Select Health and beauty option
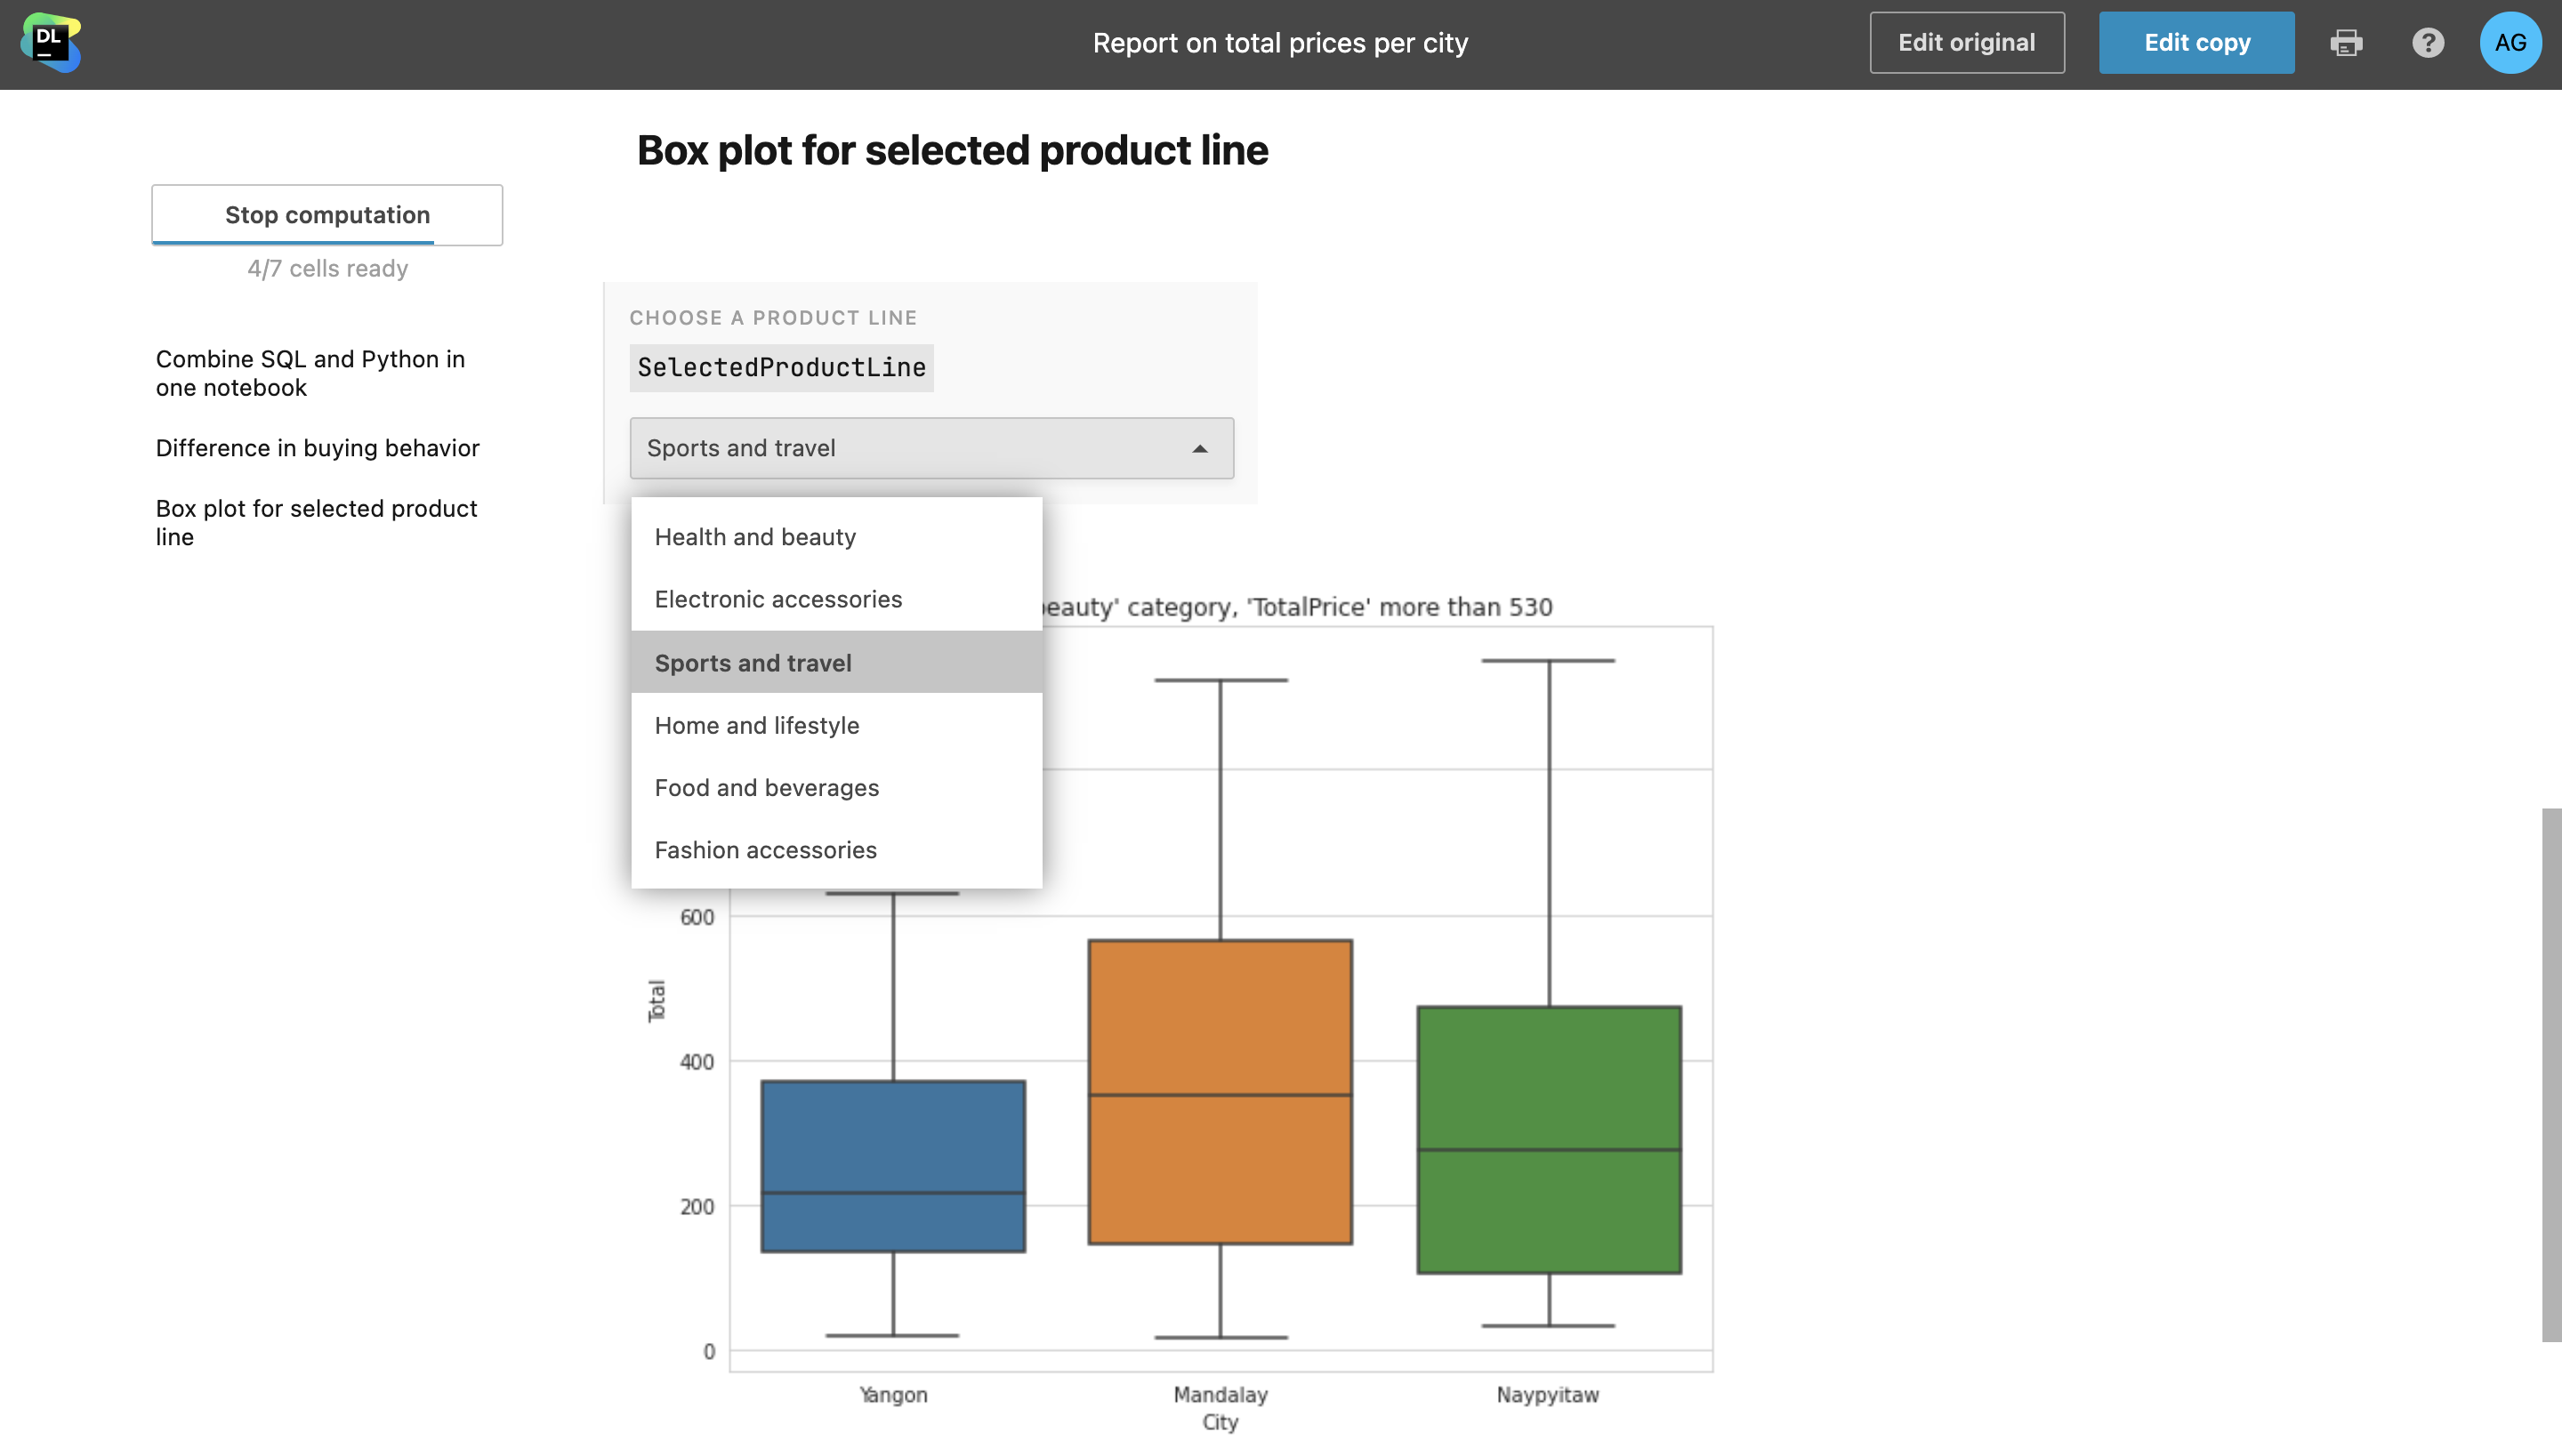Viewport: 2562px width, 1456px height. pos(755,537)
